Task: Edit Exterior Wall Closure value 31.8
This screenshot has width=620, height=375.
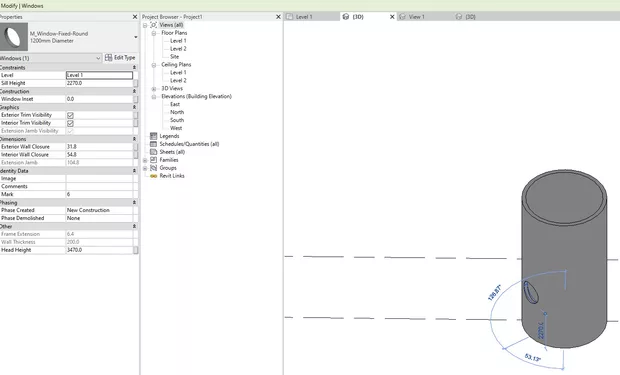Action: 99,147
